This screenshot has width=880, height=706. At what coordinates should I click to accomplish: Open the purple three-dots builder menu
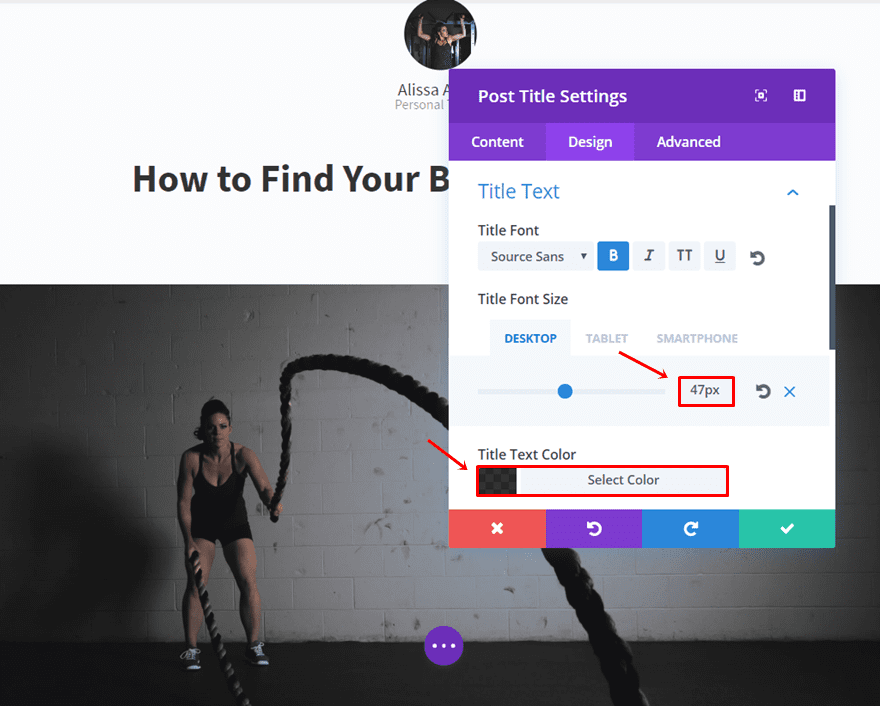443,645
